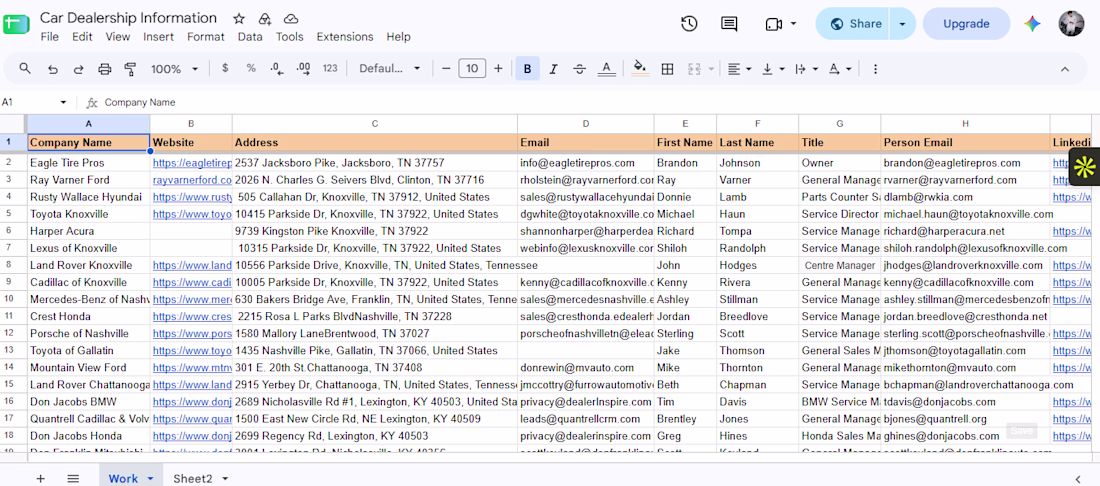Open the File menu
The height and width of the screenshot is (486, 1100).
point(49,36)
